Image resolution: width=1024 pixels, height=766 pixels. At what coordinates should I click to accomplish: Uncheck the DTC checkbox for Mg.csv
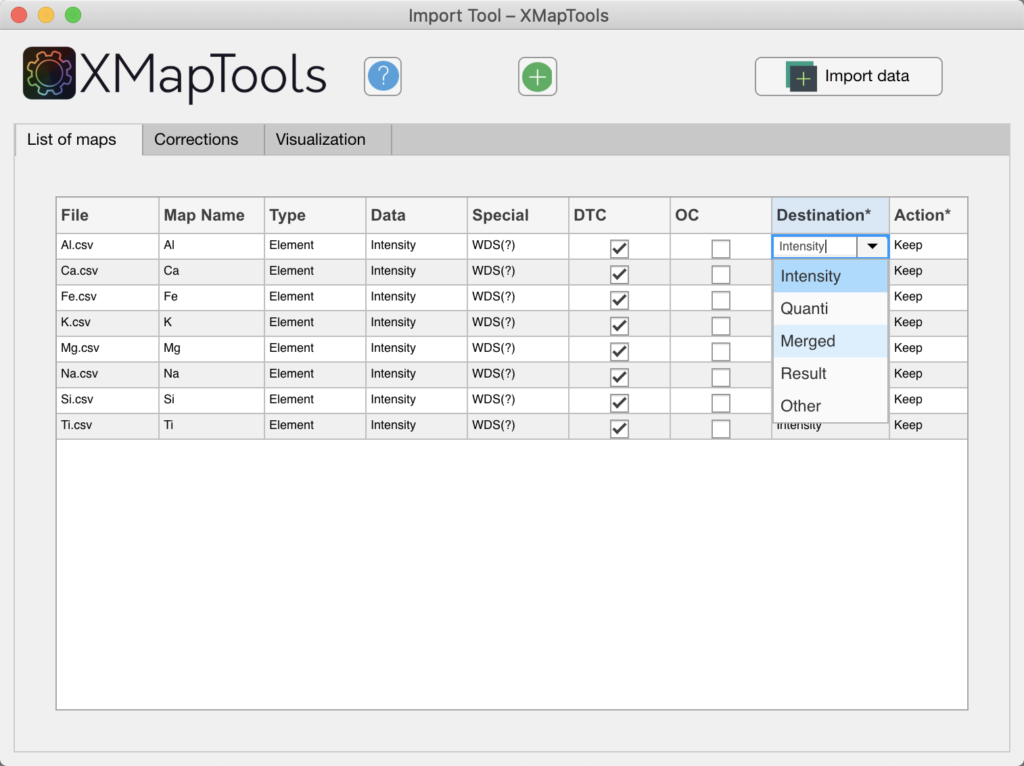pos(619,351)
